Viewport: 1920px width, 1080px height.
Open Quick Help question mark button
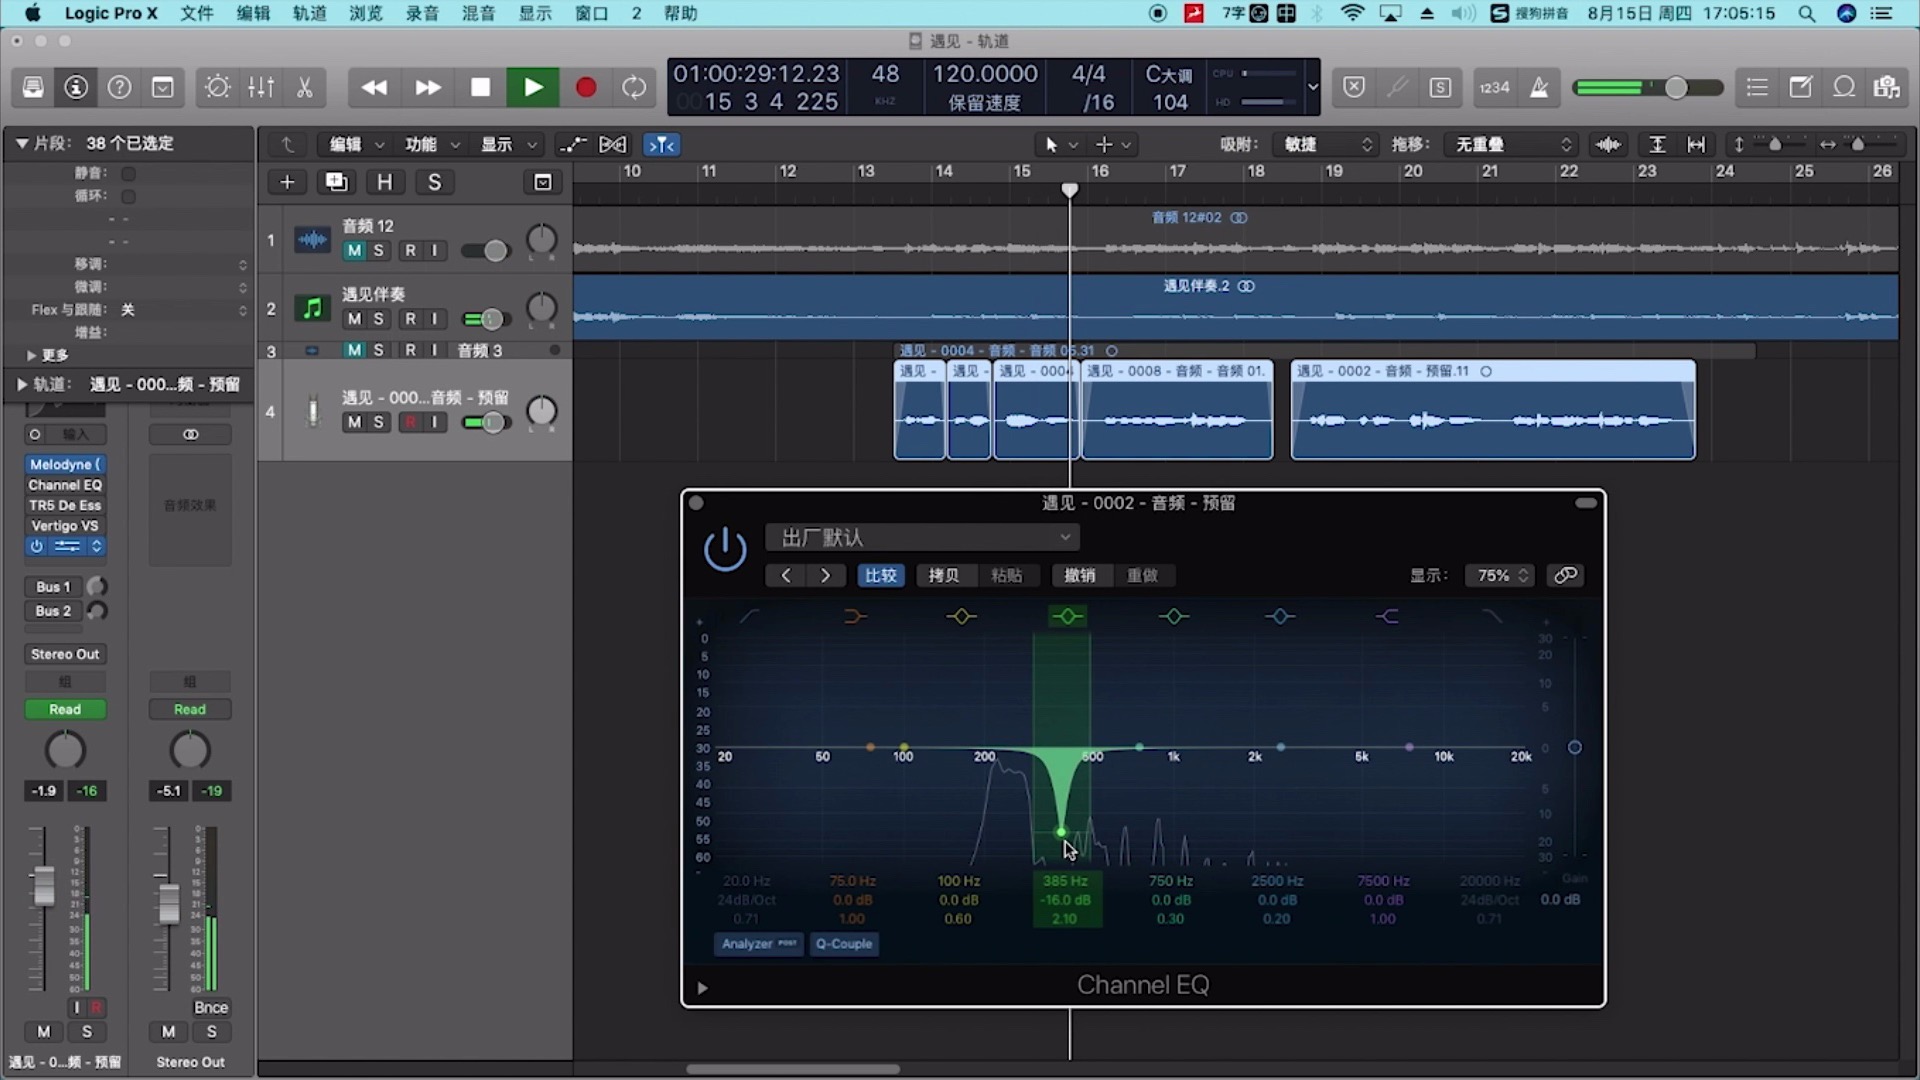[x=119, y=88]
